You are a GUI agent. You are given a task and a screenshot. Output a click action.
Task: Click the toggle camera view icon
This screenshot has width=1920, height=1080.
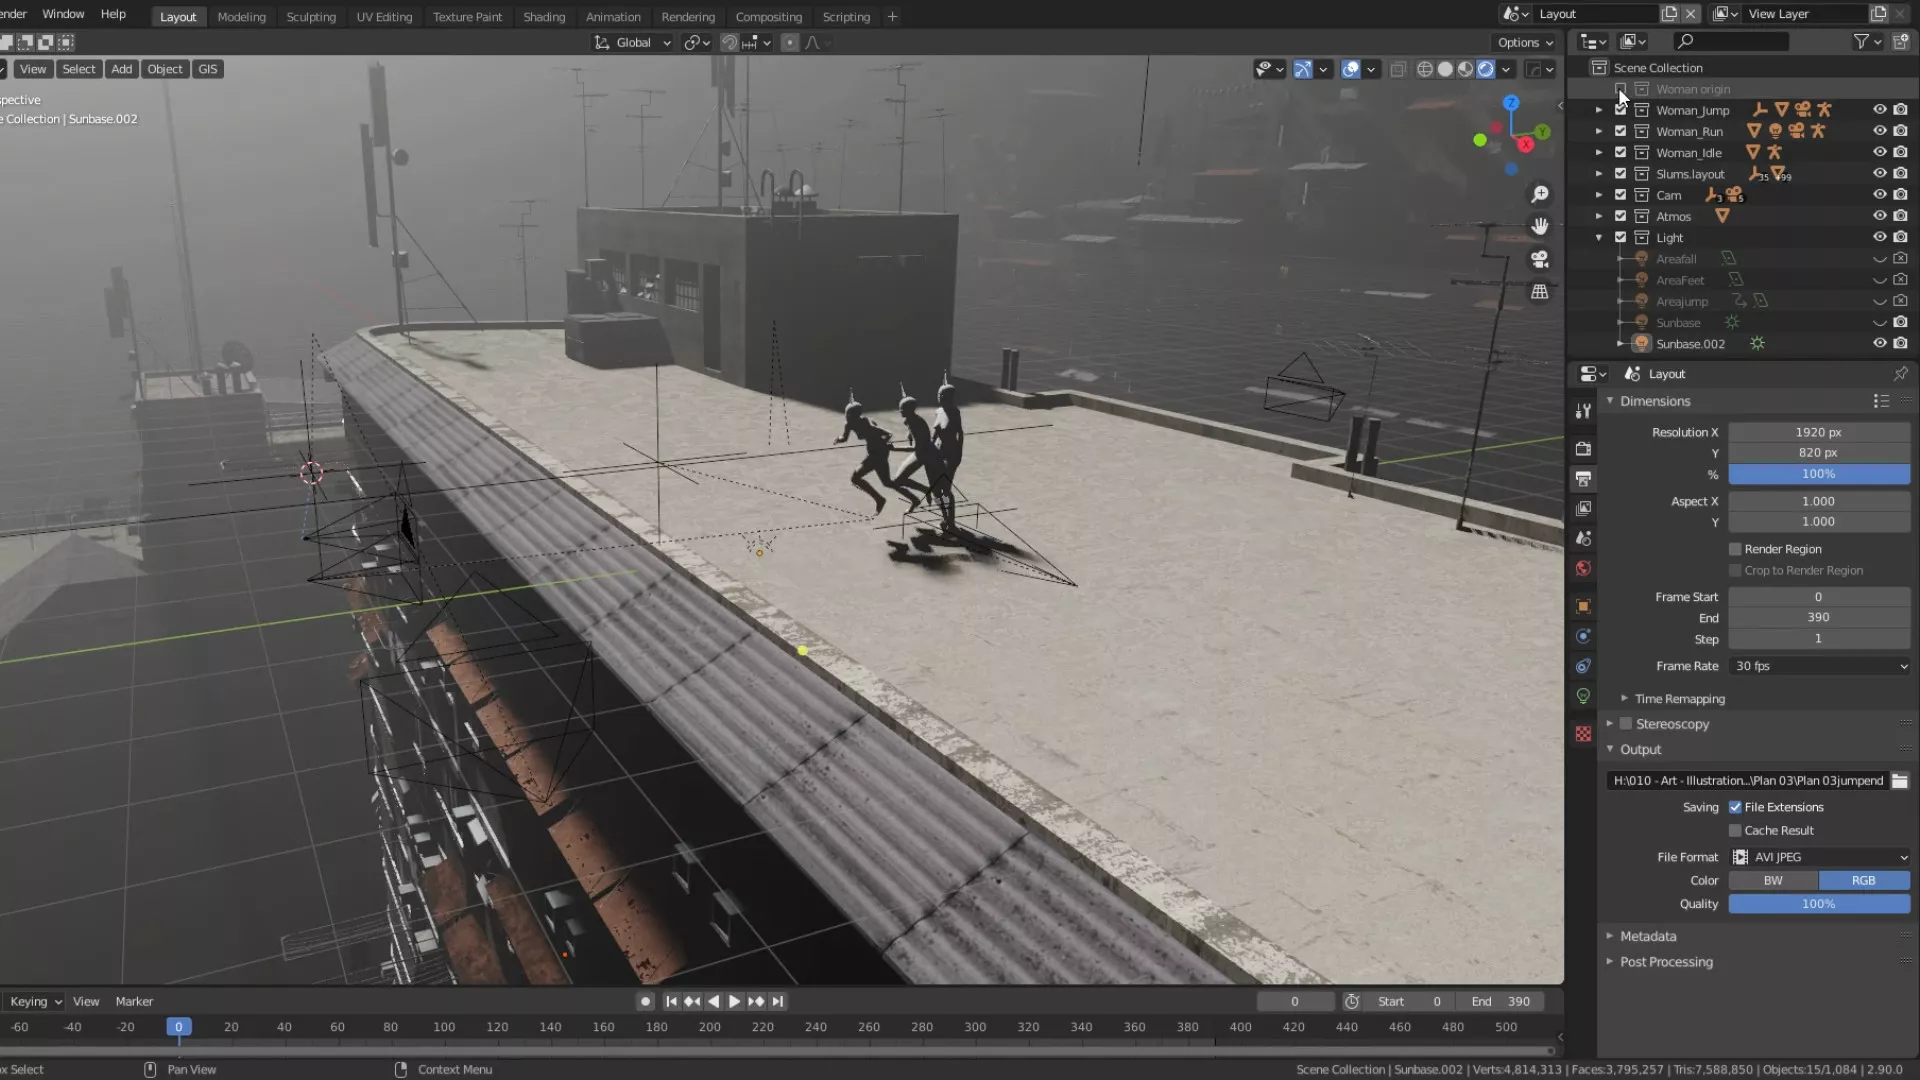tap(1540, 259)
